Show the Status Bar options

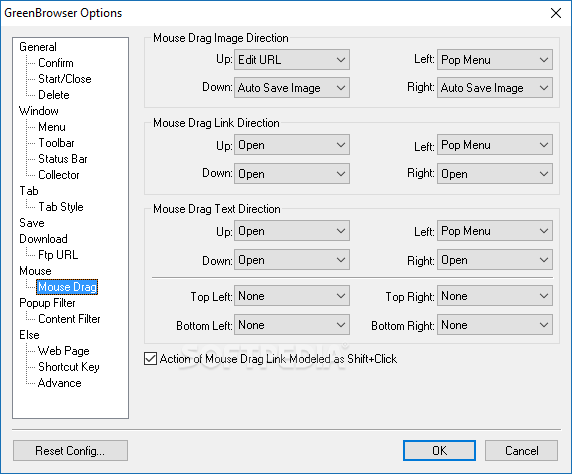(63, 159)
